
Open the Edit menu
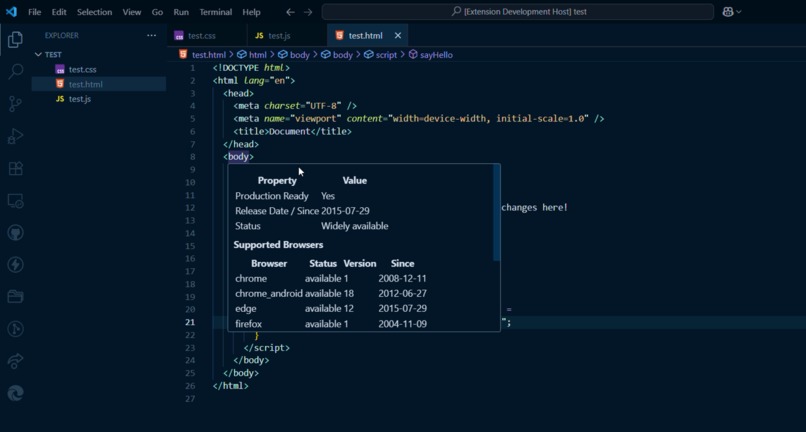pos(59,12)
